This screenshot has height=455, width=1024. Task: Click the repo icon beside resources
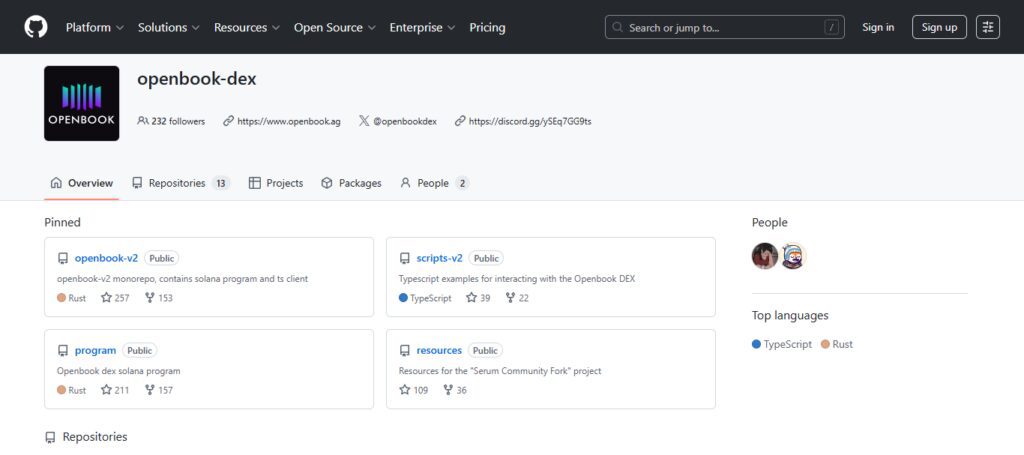[x=405, y=351]
